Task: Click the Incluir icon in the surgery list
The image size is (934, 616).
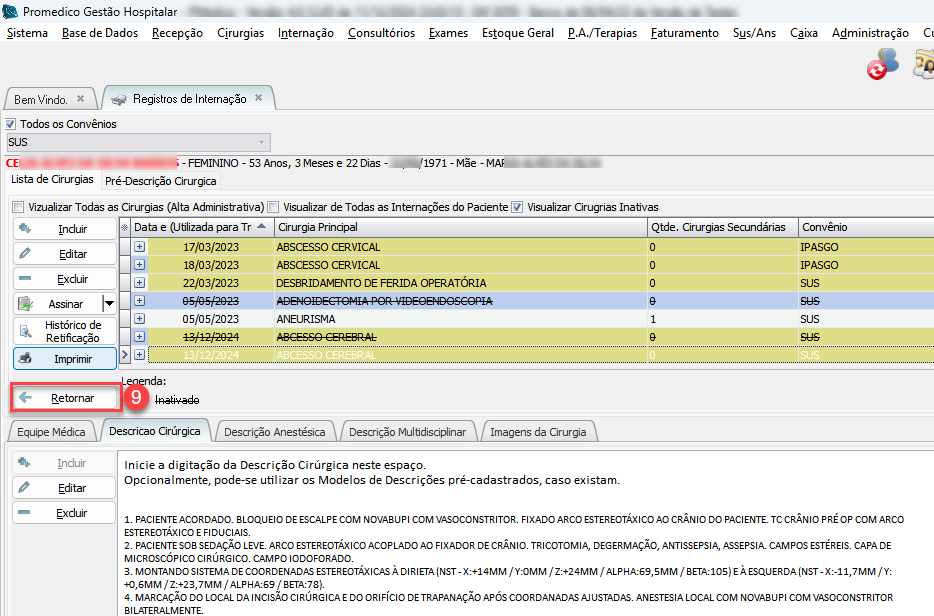Action: [x=25, y=229]
